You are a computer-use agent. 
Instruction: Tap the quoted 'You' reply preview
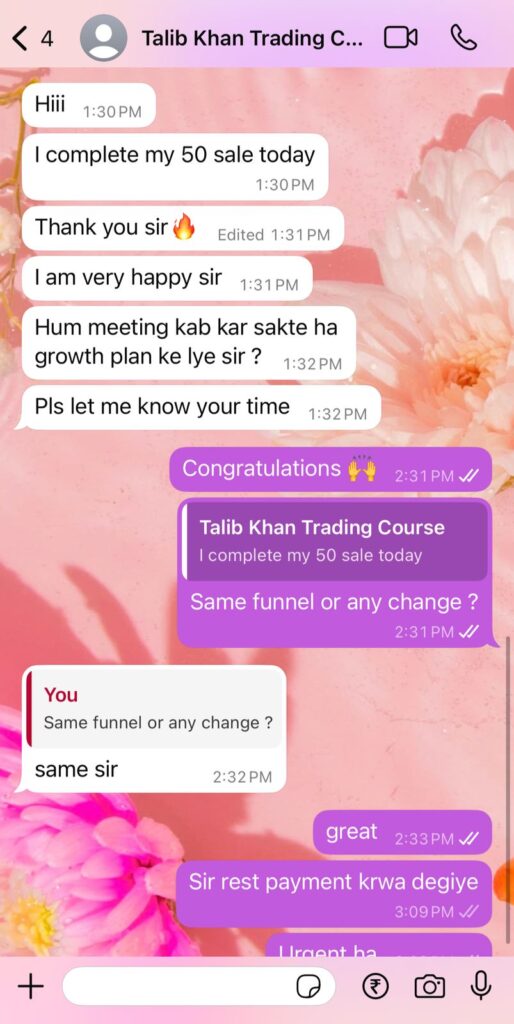coord(155,709)
